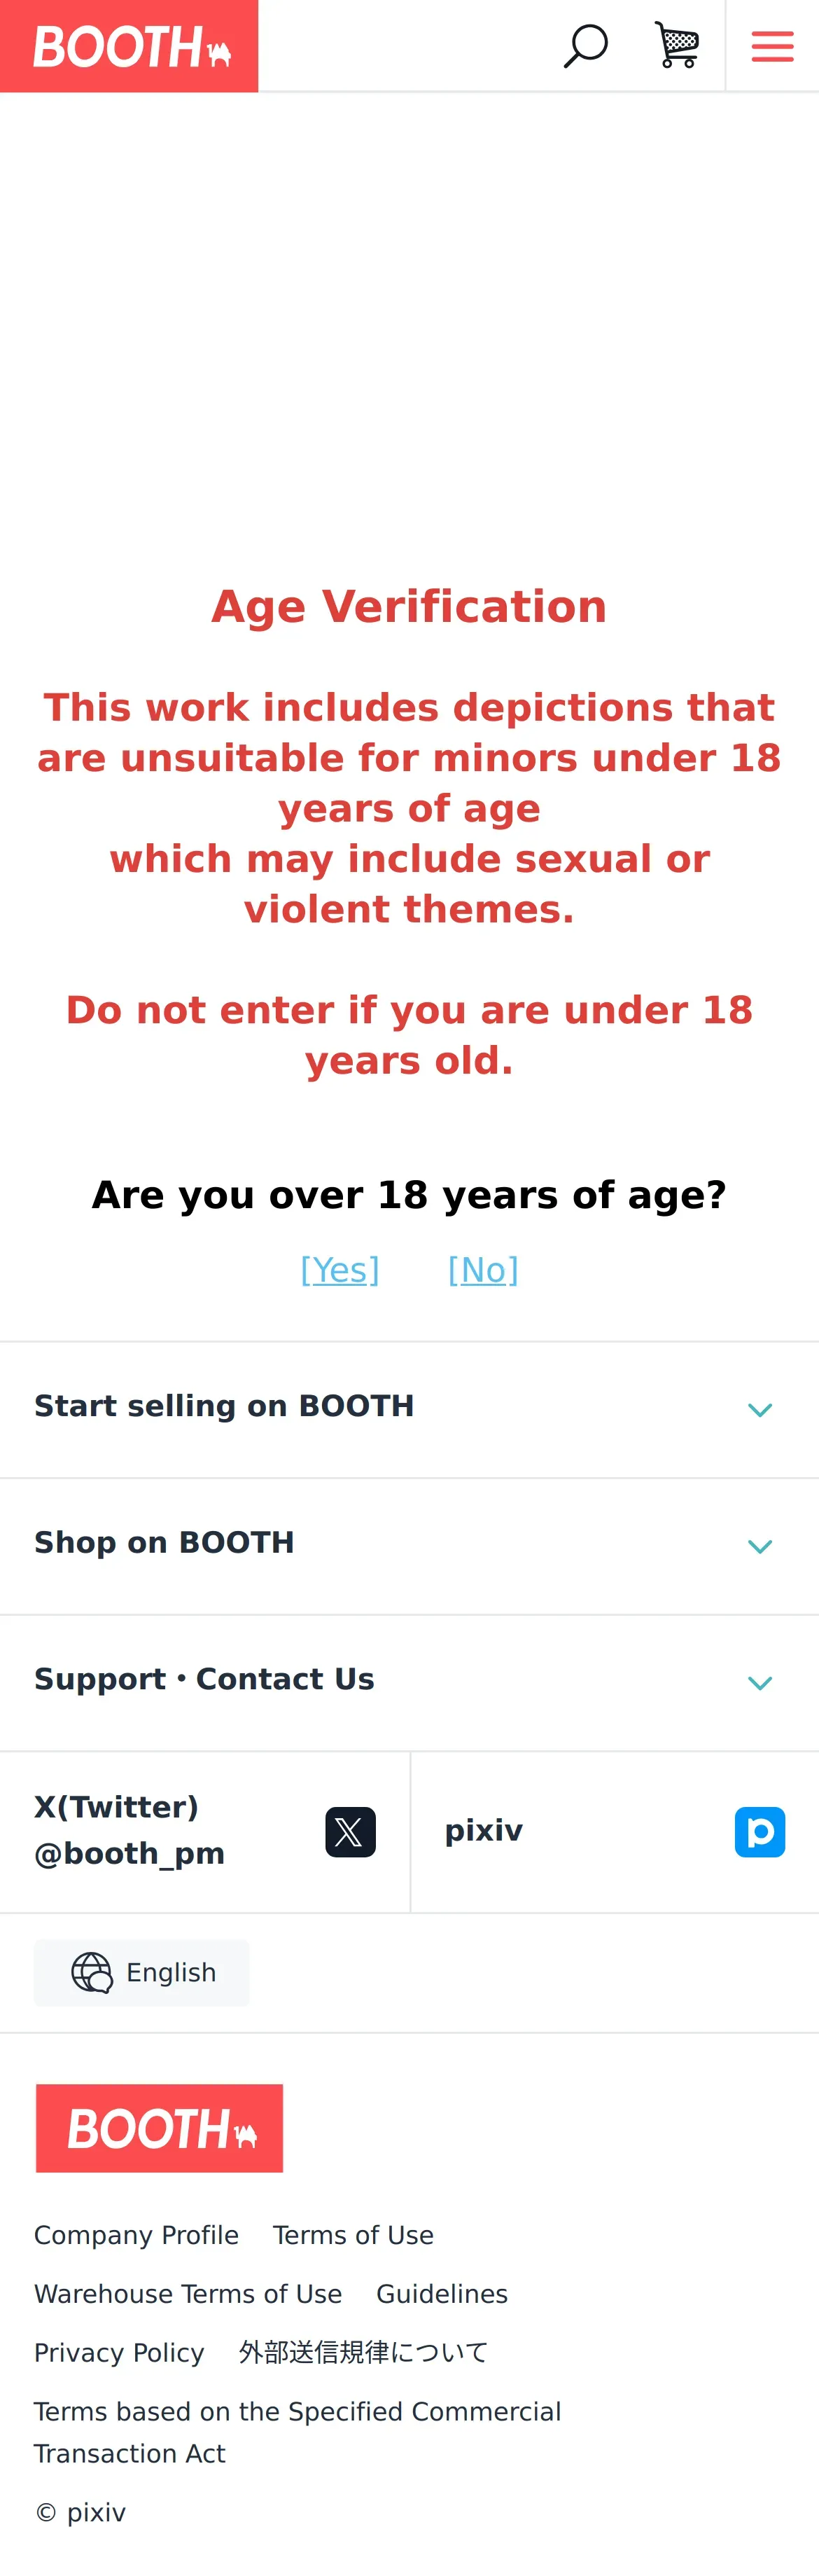Open the English language selector
Viewport: 819px width, 2576px height.
(x=170, y=1972)
